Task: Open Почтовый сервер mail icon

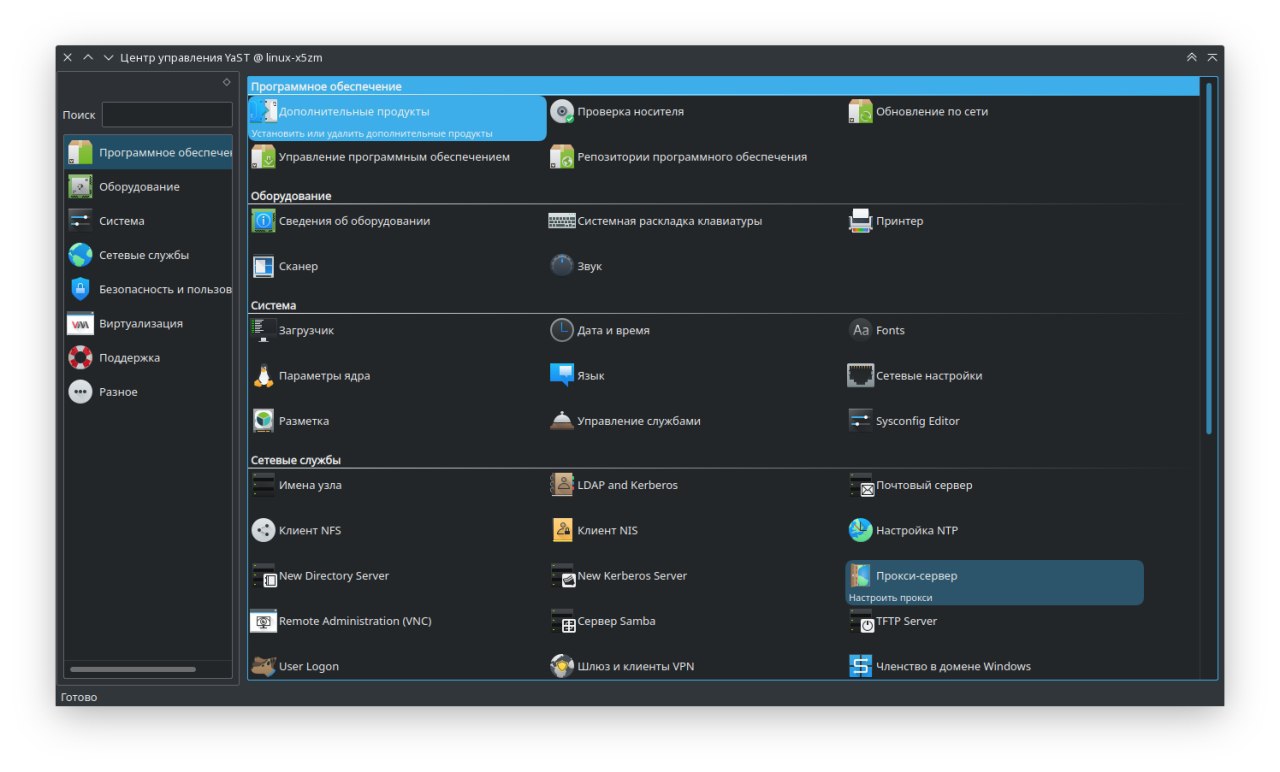Action: pyautogui.click(x=860, y=485)
